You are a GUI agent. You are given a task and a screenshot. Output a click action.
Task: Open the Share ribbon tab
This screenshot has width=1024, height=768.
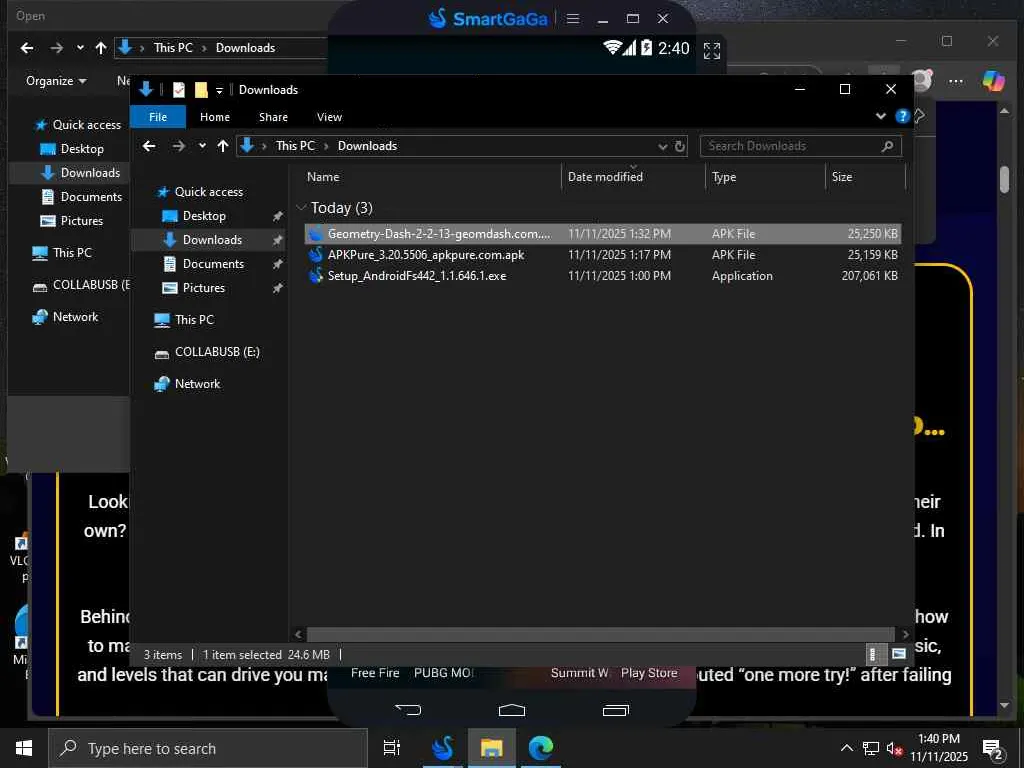[273, 117]
